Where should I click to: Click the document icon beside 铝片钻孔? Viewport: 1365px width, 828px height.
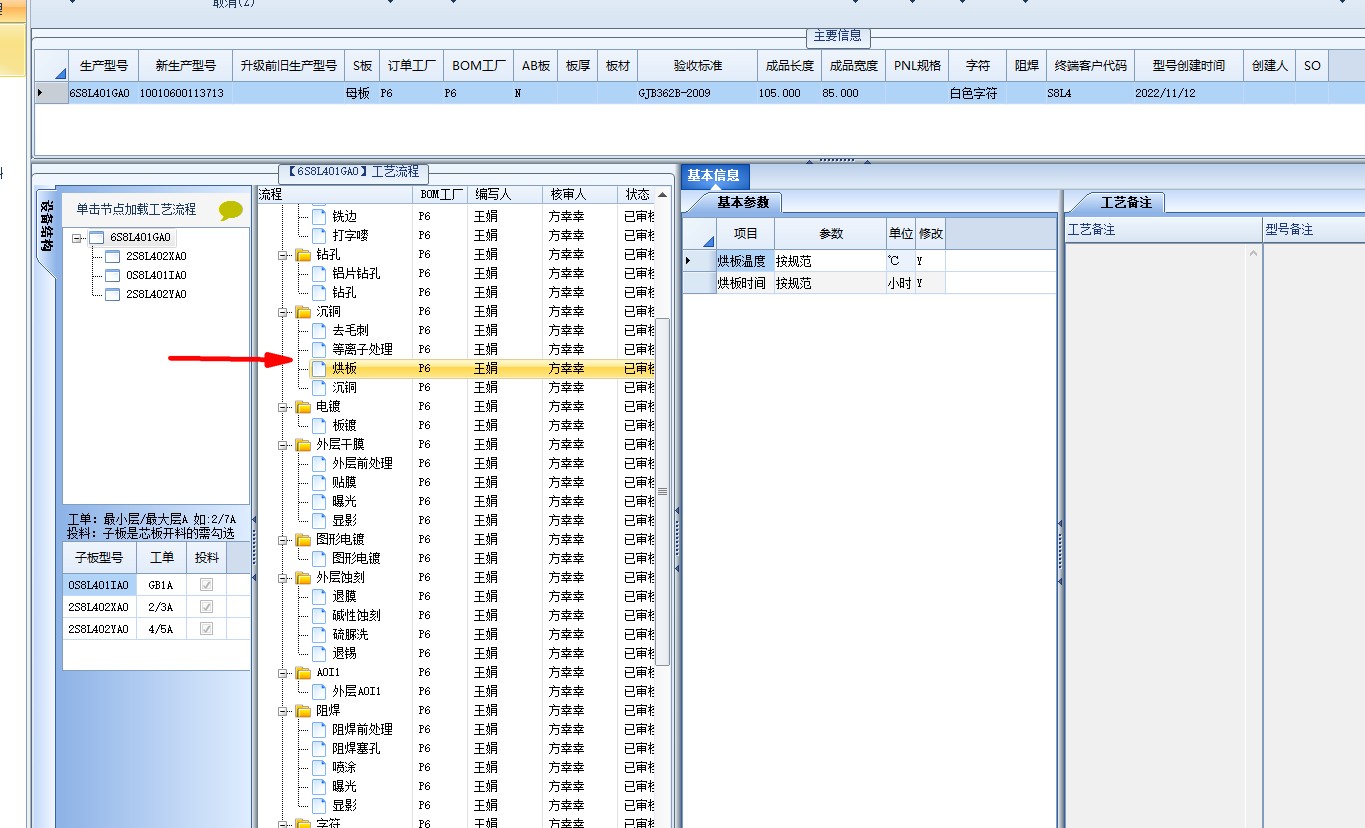click(x=319, y=273)
